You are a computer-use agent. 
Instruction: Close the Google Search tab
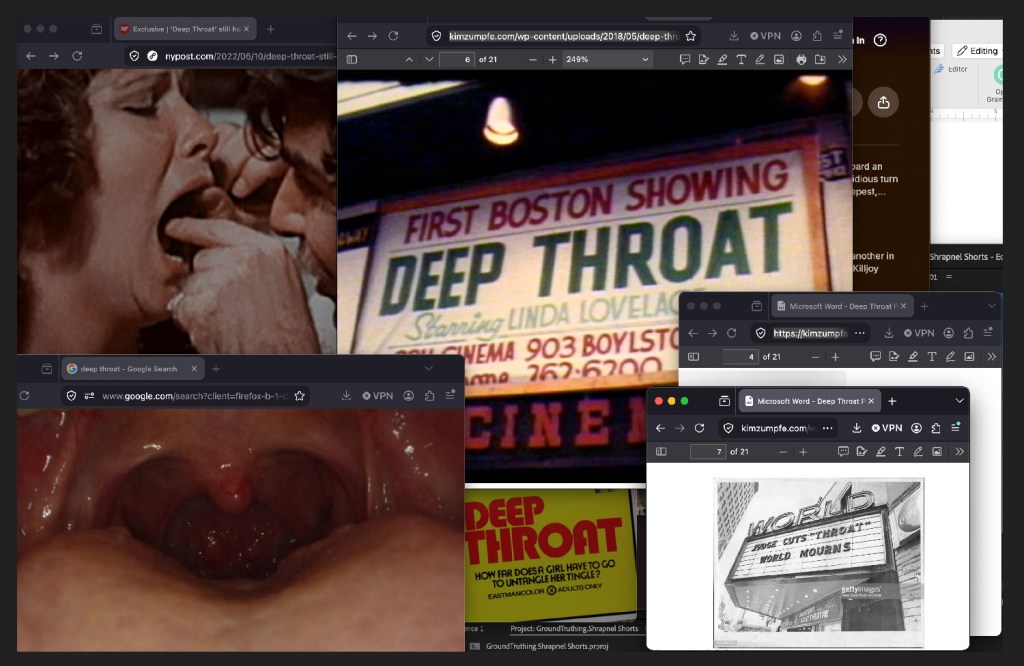(x=194, y=369)
